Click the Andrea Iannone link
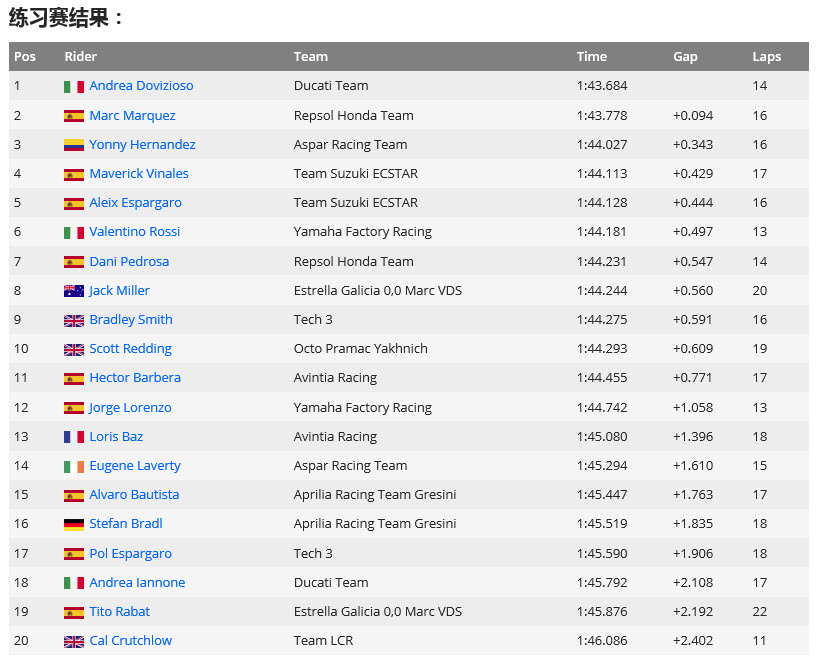 click(137, 583)
